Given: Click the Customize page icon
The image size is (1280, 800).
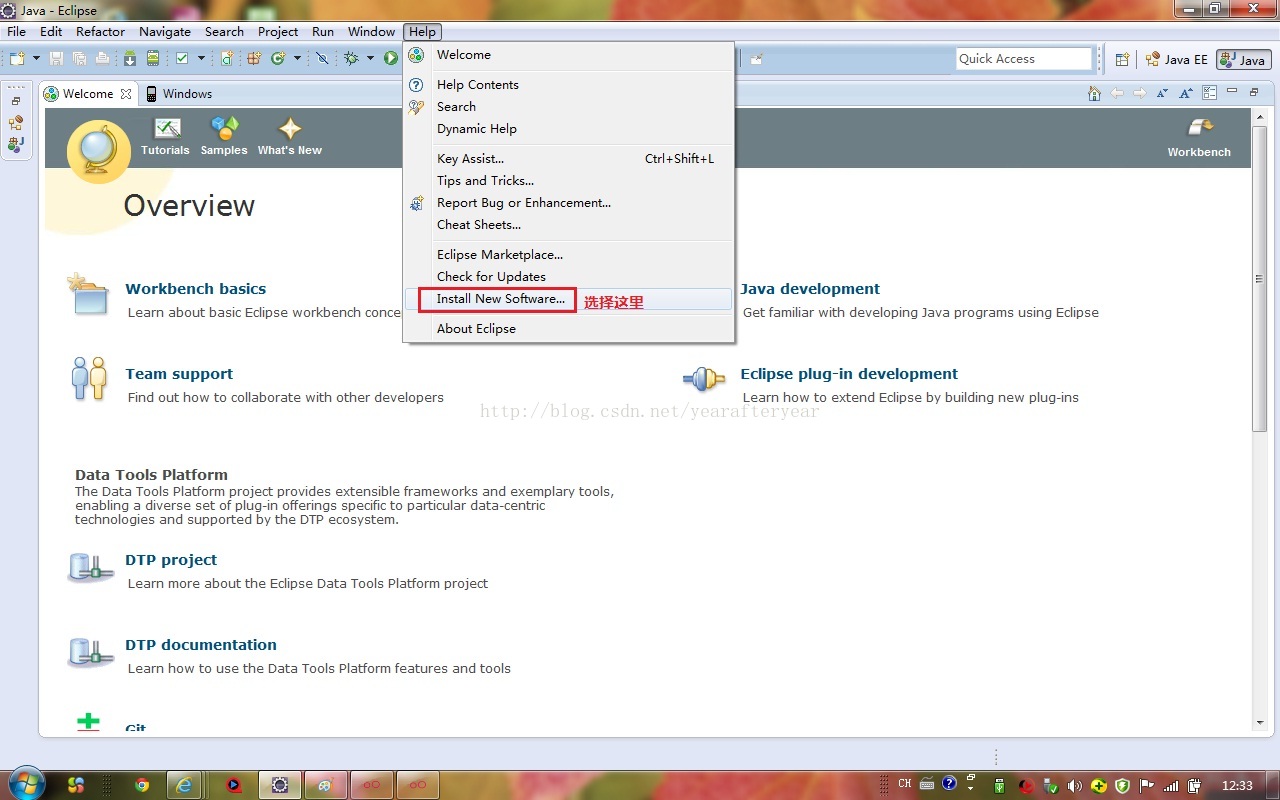Looking at the screenshot, I should [1209, 93].
